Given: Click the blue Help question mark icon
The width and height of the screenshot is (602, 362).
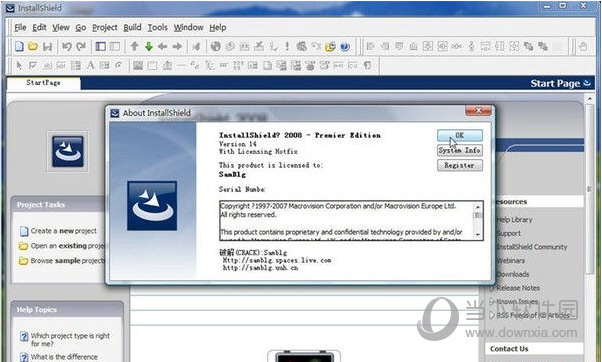Looking at the screenshot, I should click(345, 47).
